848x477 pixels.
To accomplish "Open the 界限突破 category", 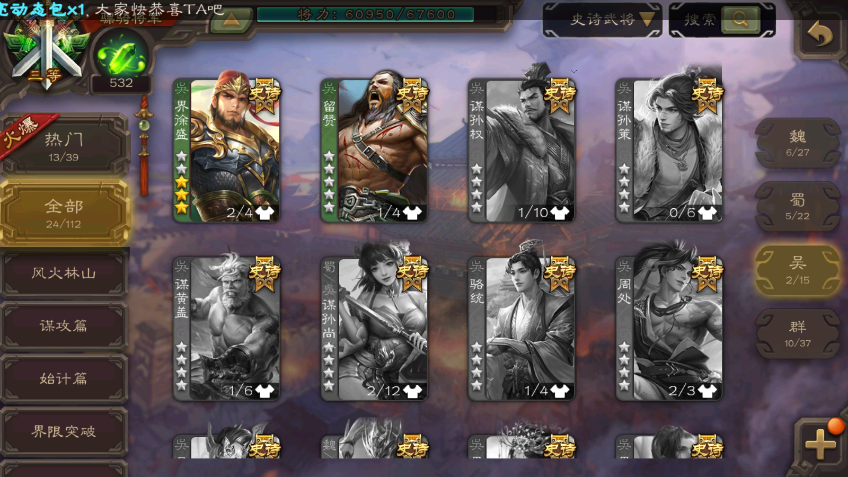I will (64, 432).
